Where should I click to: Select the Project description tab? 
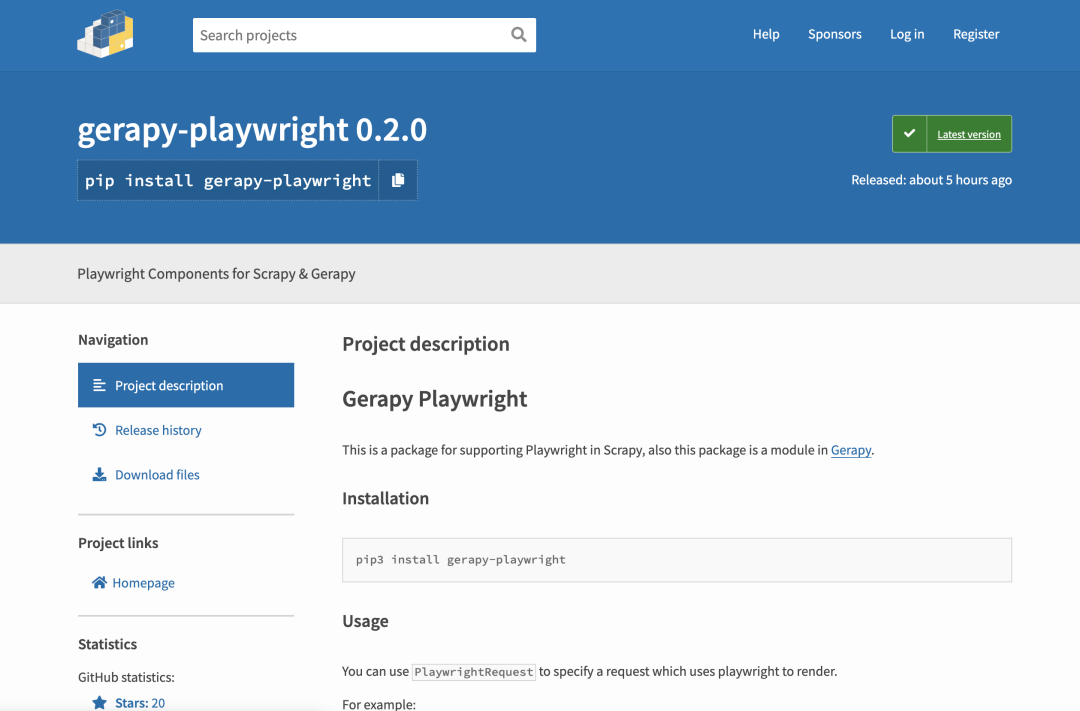186,385
